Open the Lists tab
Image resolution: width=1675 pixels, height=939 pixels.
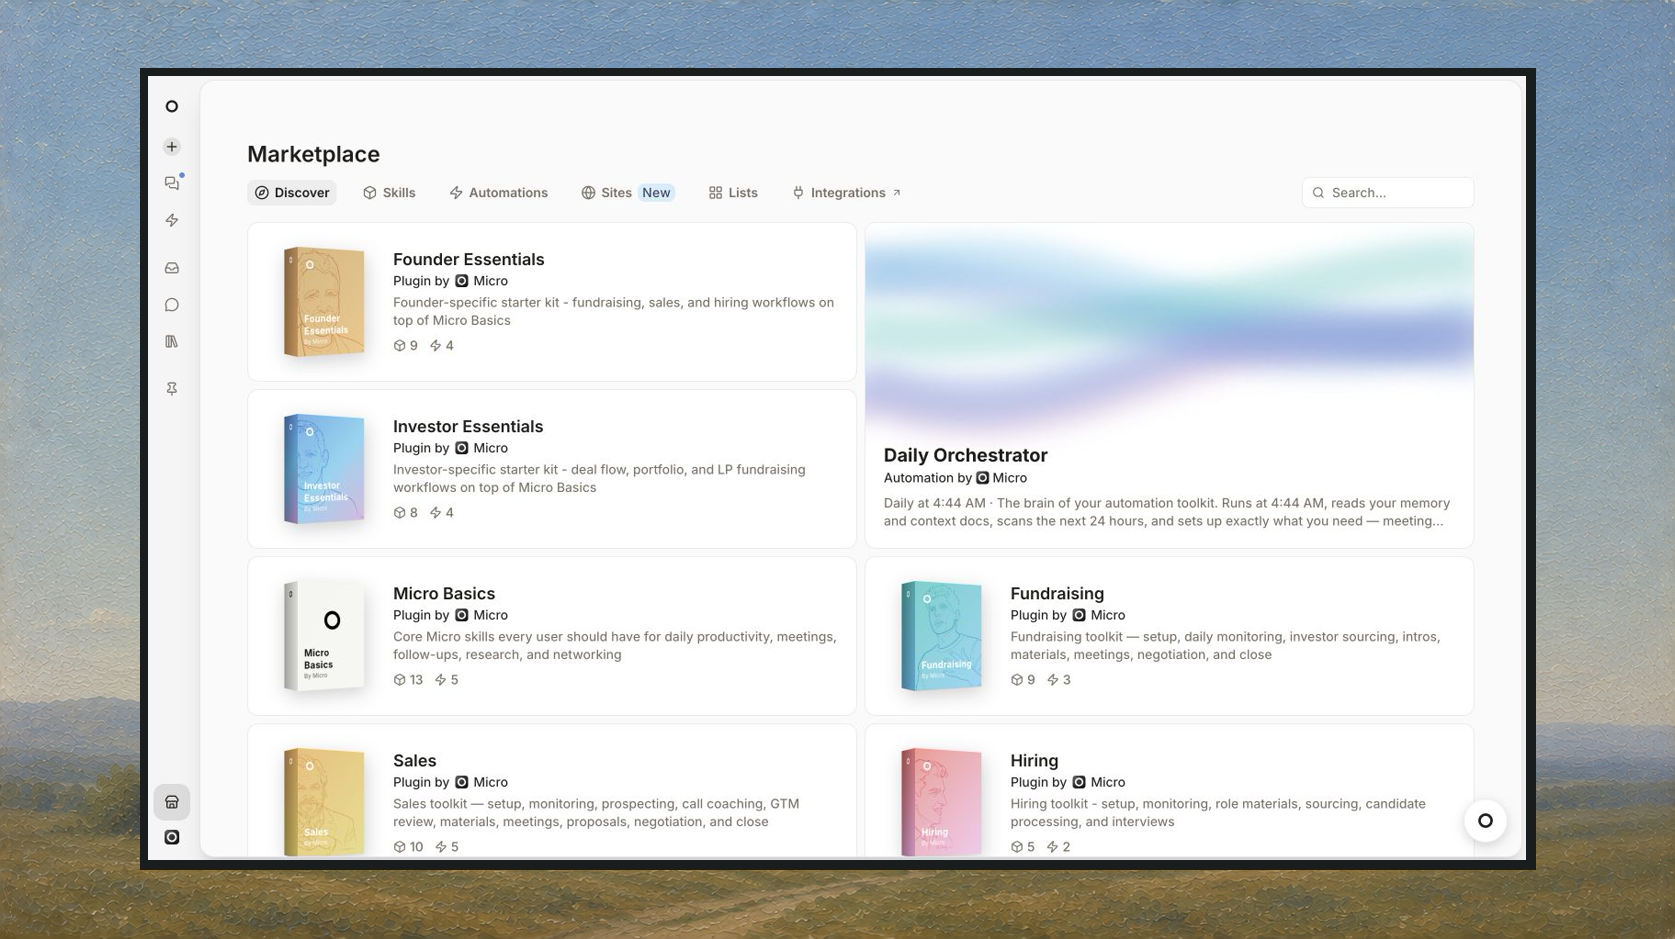coord(733,193)
